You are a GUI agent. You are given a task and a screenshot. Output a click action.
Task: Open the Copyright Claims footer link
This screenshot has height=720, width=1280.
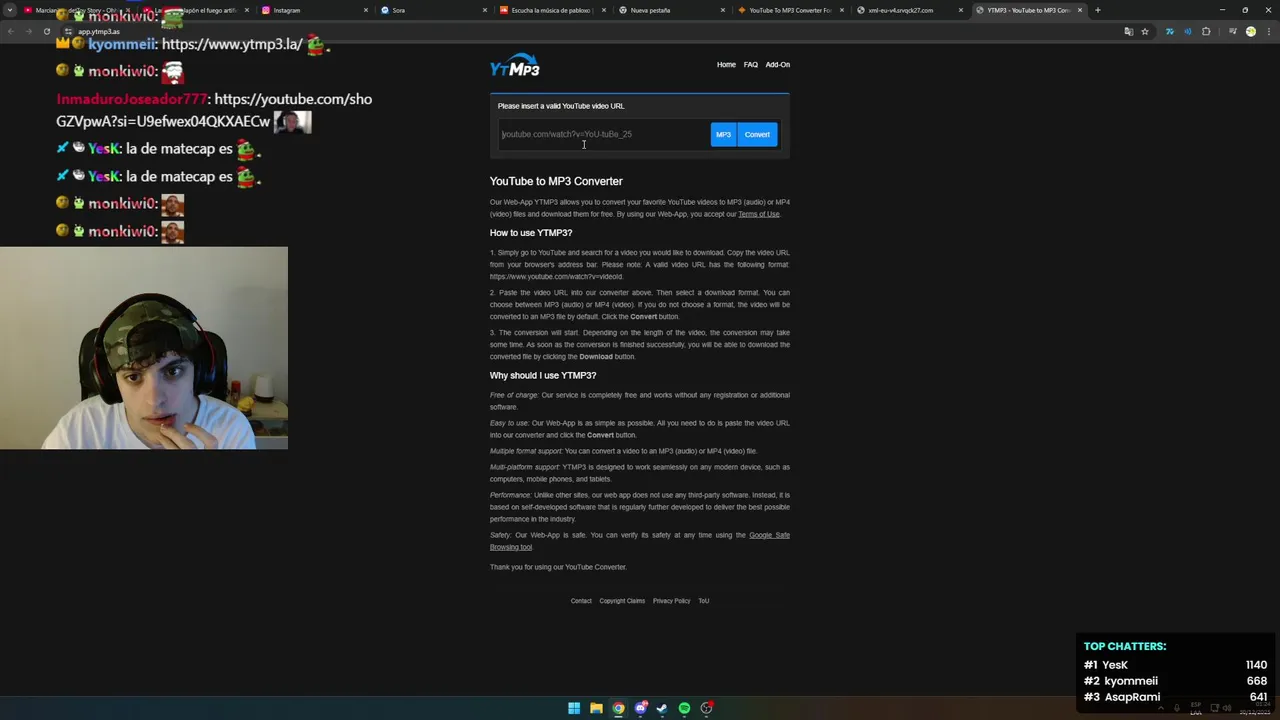click(622, 601)
